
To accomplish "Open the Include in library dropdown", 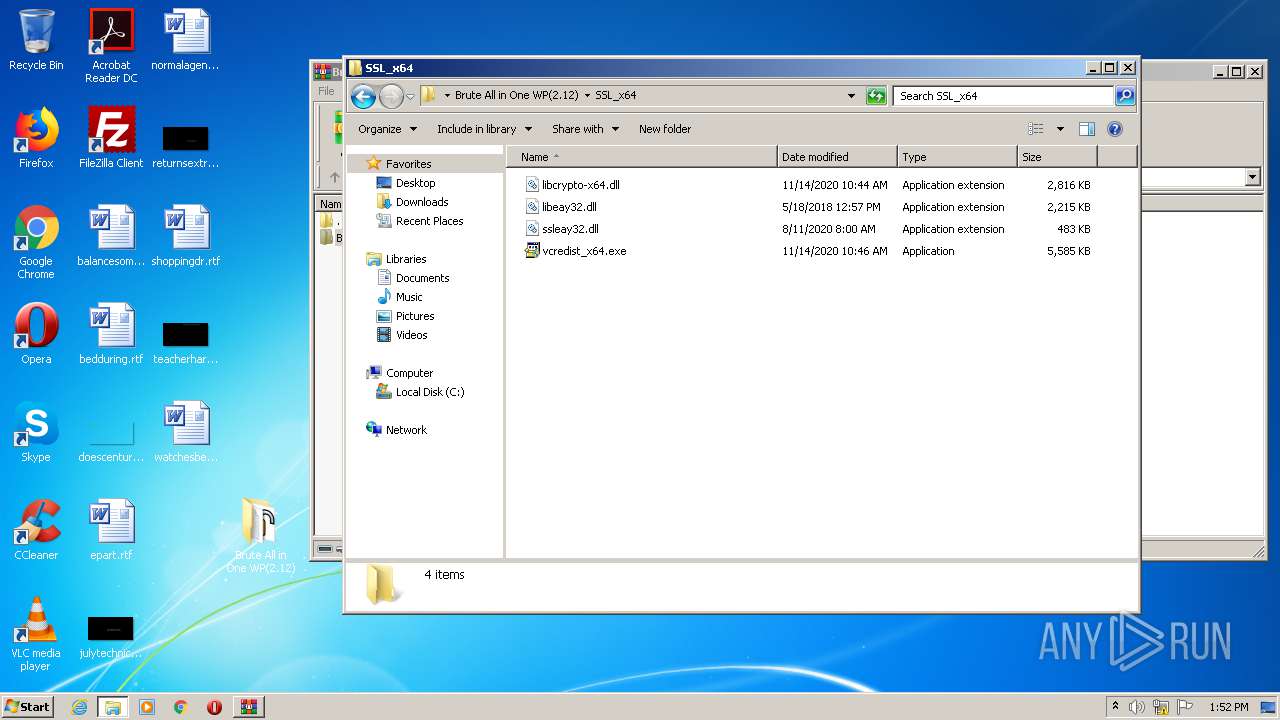I will point(484,129).
